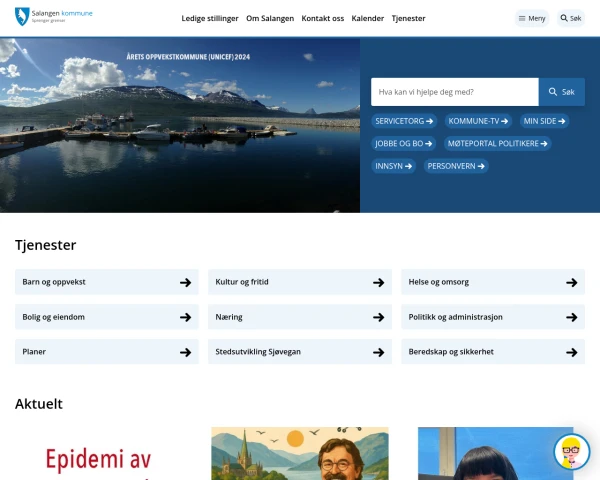Click the arrow next to Barn og oppvekst
600x480 pixels.
click(185, 282)
